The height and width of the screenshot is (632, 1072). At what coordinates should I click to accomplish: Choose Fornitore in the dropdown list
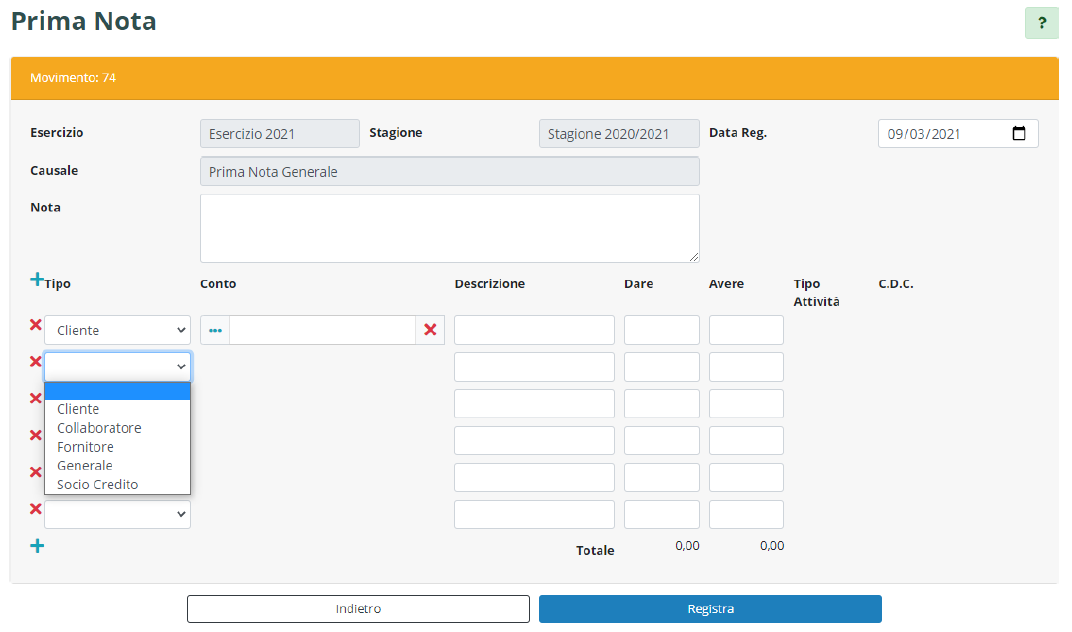[x=85, y=447]
